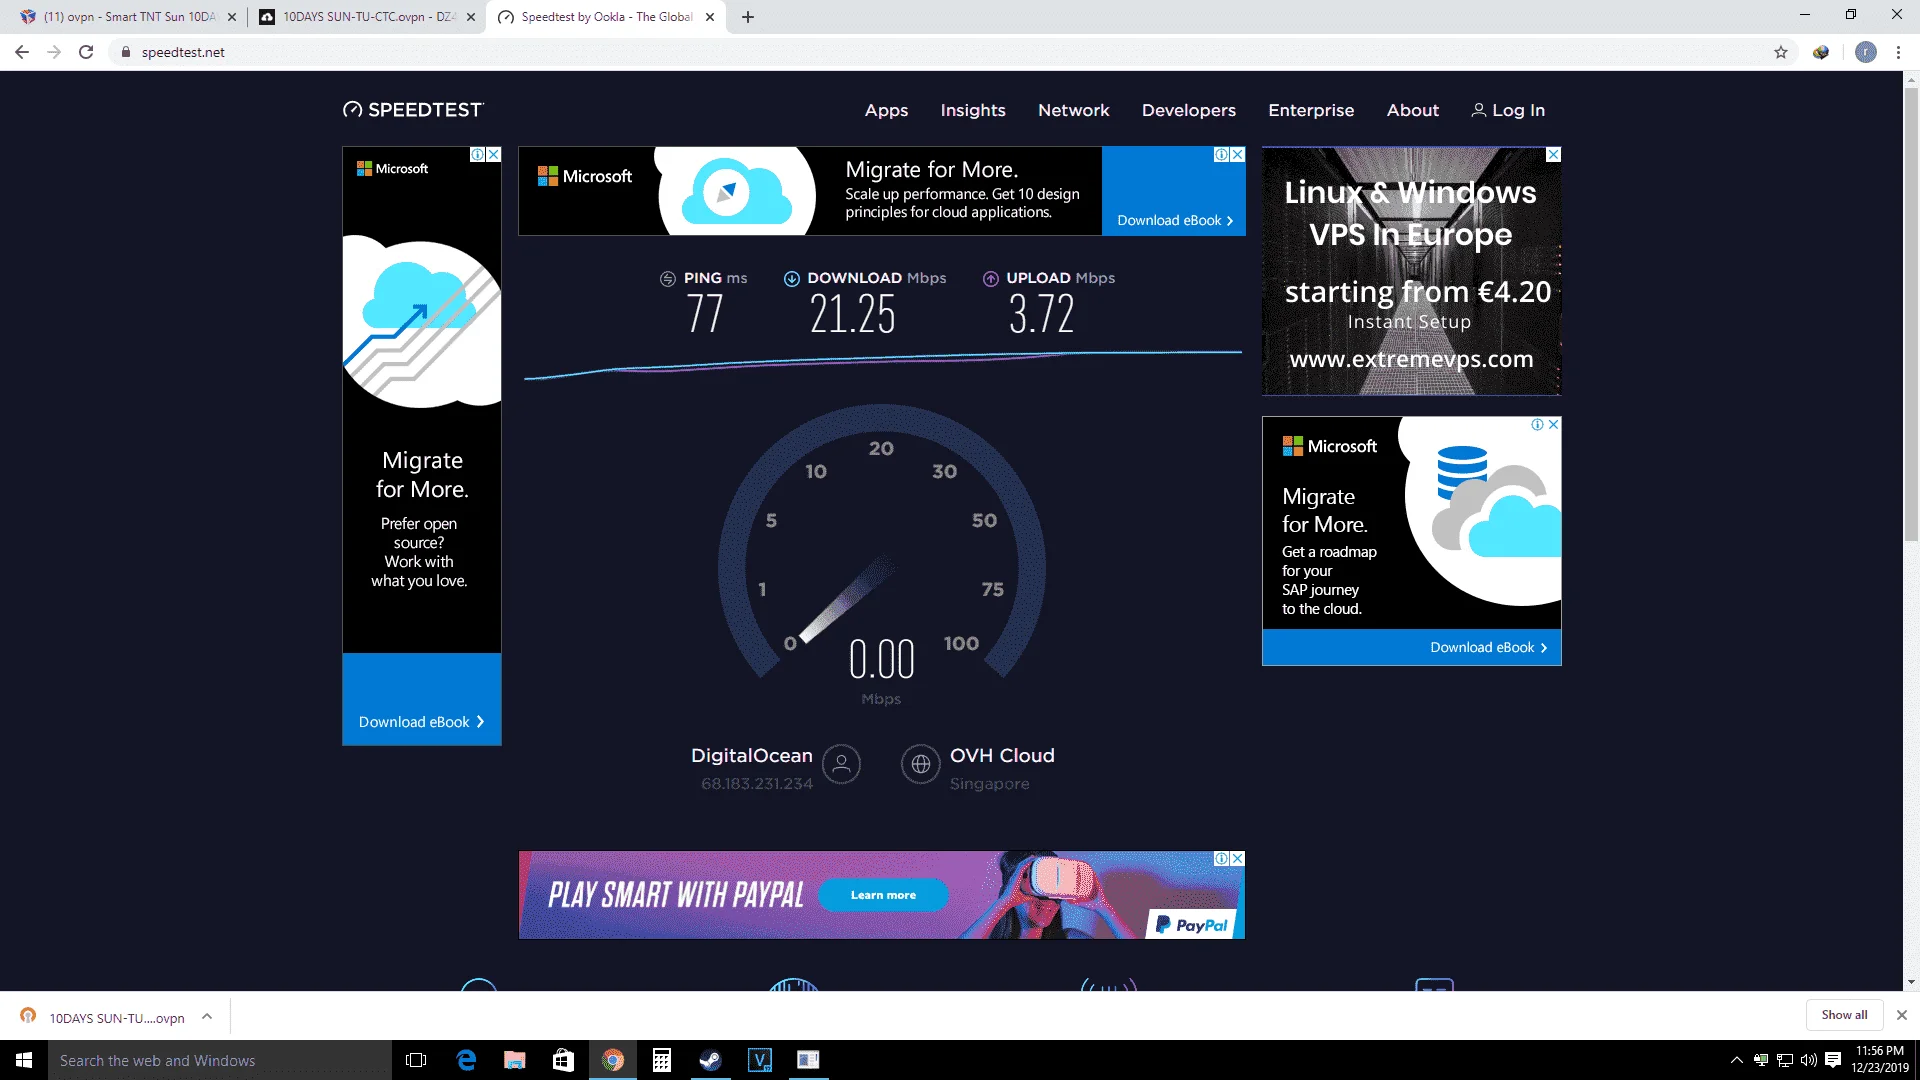Open the Windows Start menu
Viewport: 1920px width, 1080px height.
24,1060
